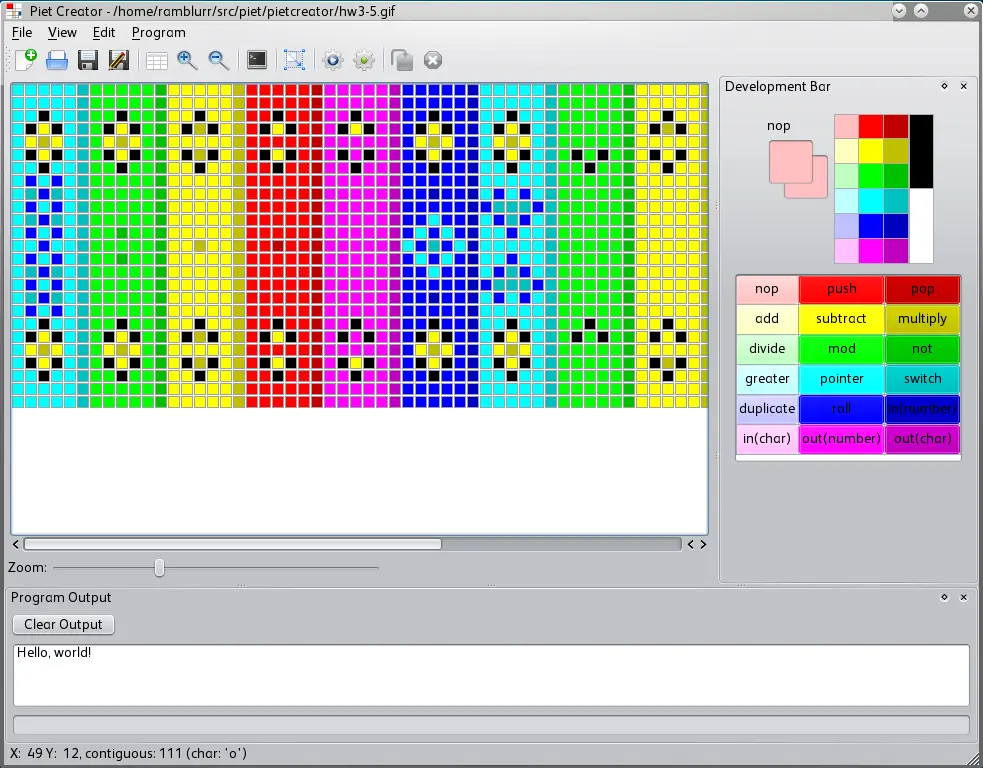Image resolution: width=983 pixels, height=769 pixels.
Task: Create a new Piet canvas
Action: pyautogui.click(x=25, y=60)
